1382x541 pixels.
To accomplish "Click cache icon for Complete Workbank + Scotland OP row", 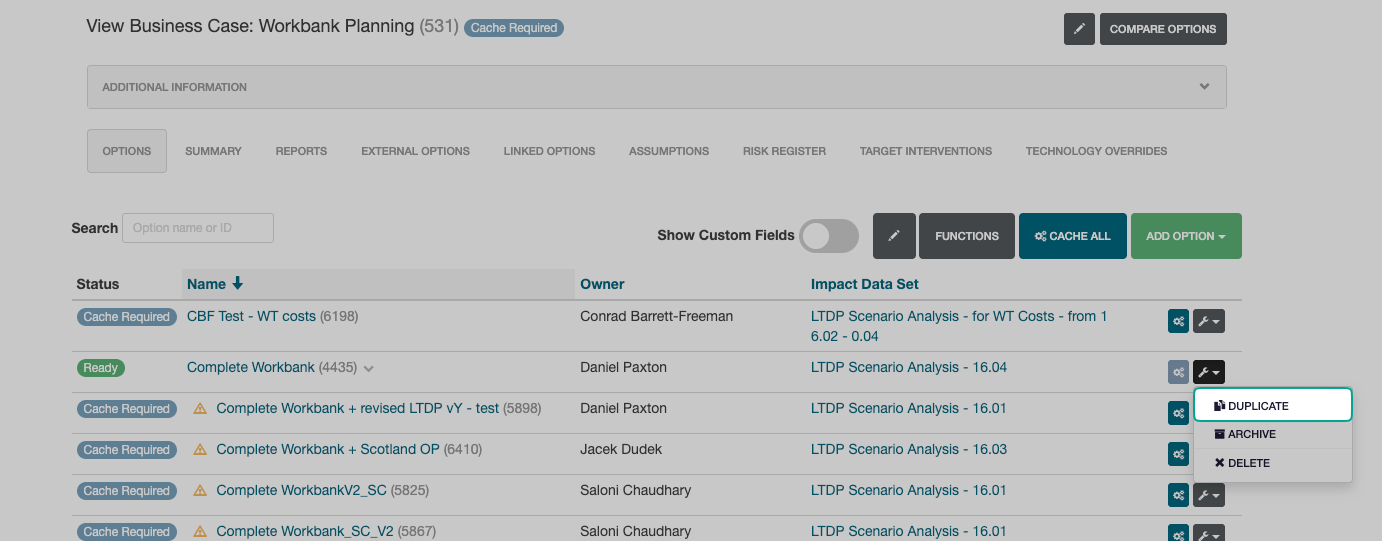I will point(1179,454).
